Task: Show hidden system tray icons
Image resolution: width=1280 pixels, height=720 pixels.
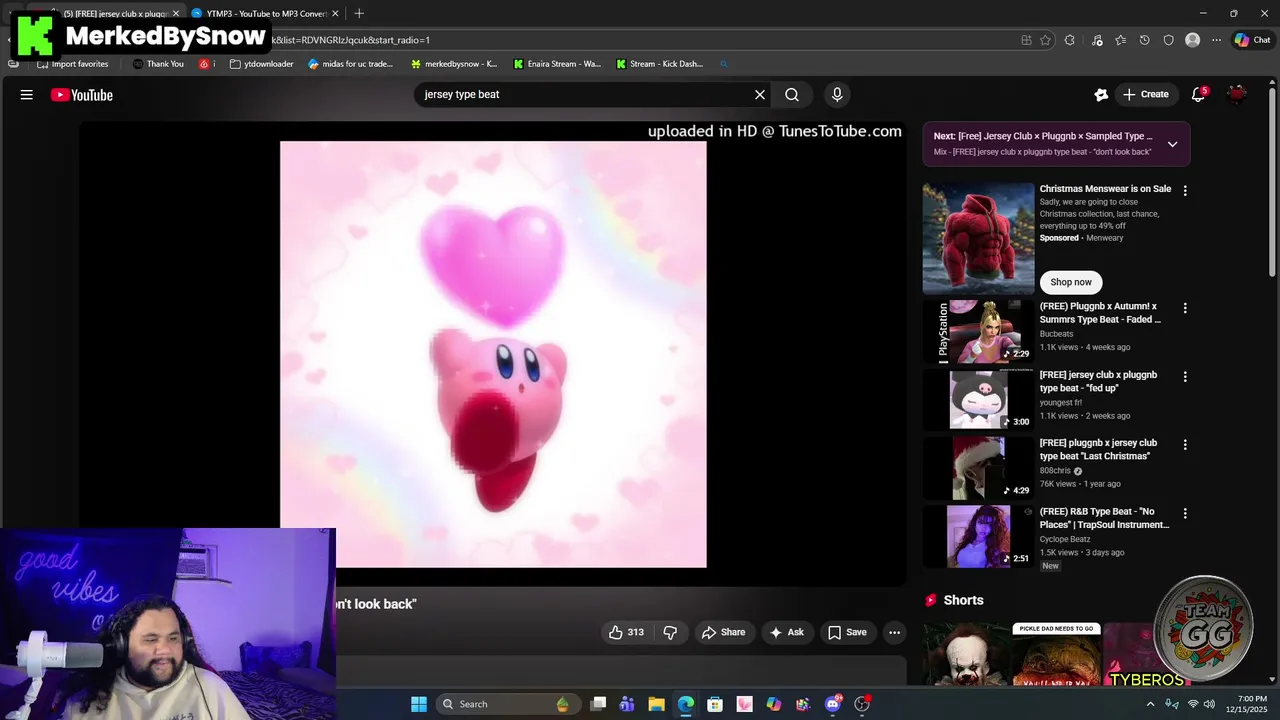Action: click(1150, 704)
